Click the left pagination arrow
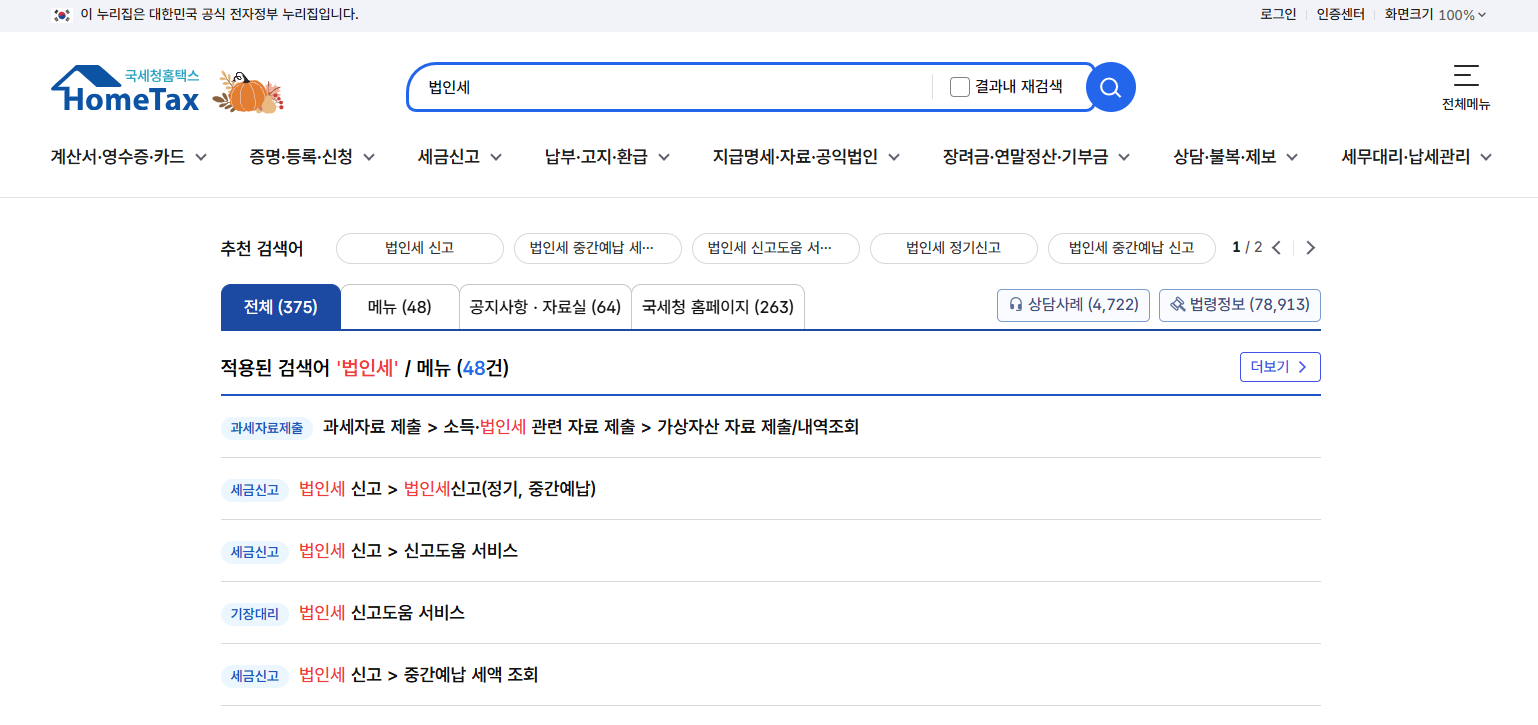 point(1276,247)
